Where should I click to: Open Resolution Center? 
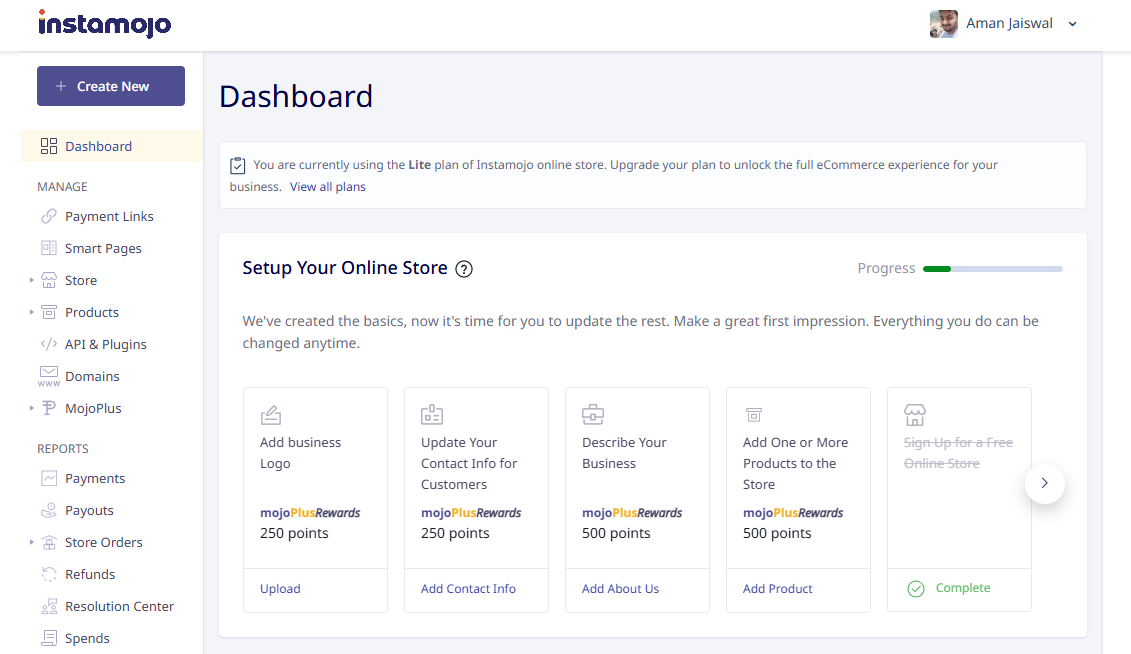click(119, 606)
